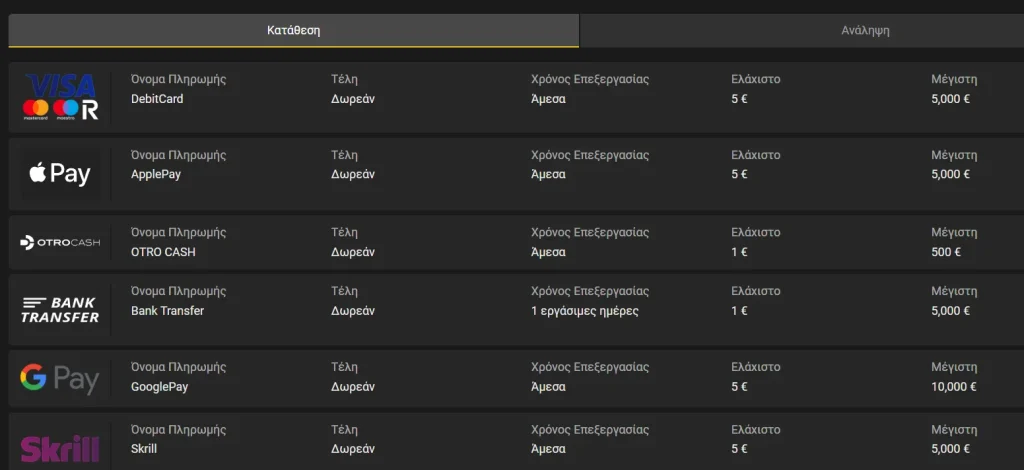Click the 1 € minimum for Bank Transfer
Image resolution: width=1024 pixels, height=470 pixels.
click(x=739, y=311)
